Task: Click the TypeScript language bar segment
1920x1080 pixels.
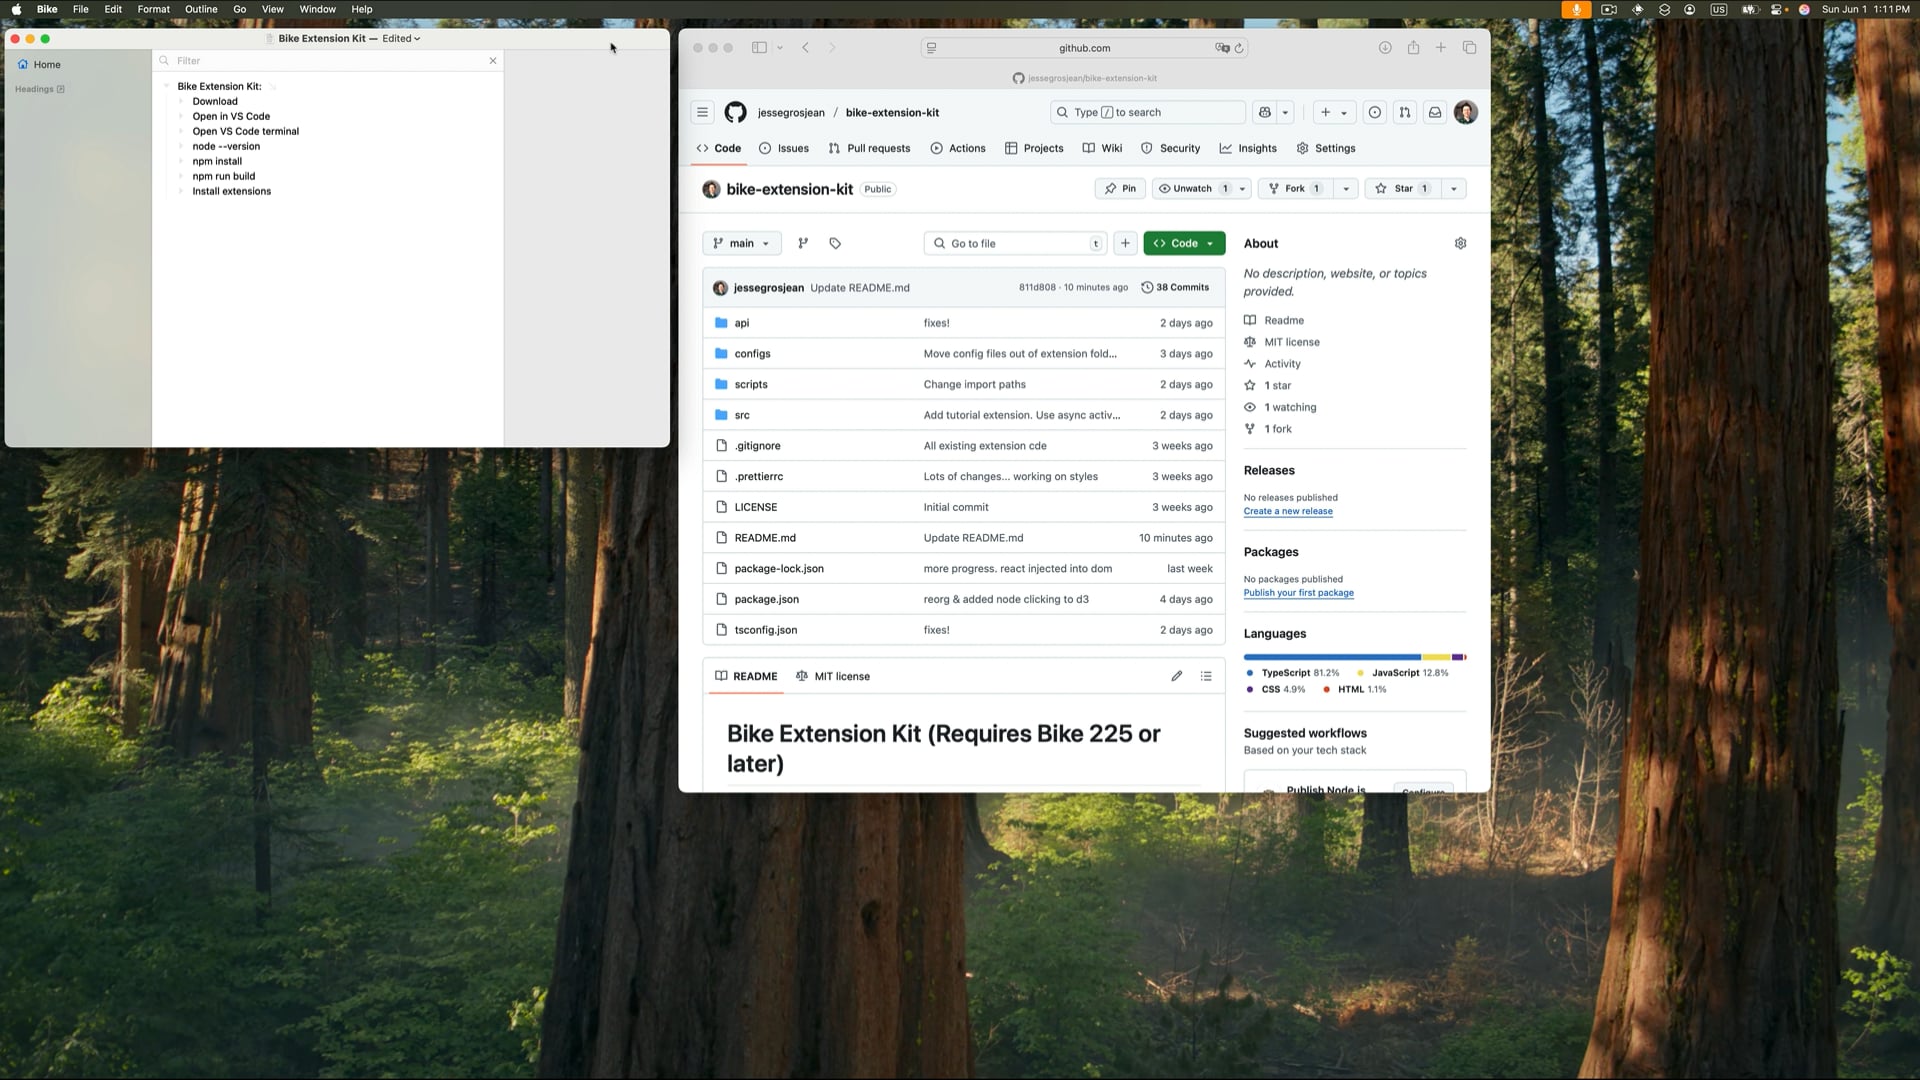Action: coord(1332,657)
